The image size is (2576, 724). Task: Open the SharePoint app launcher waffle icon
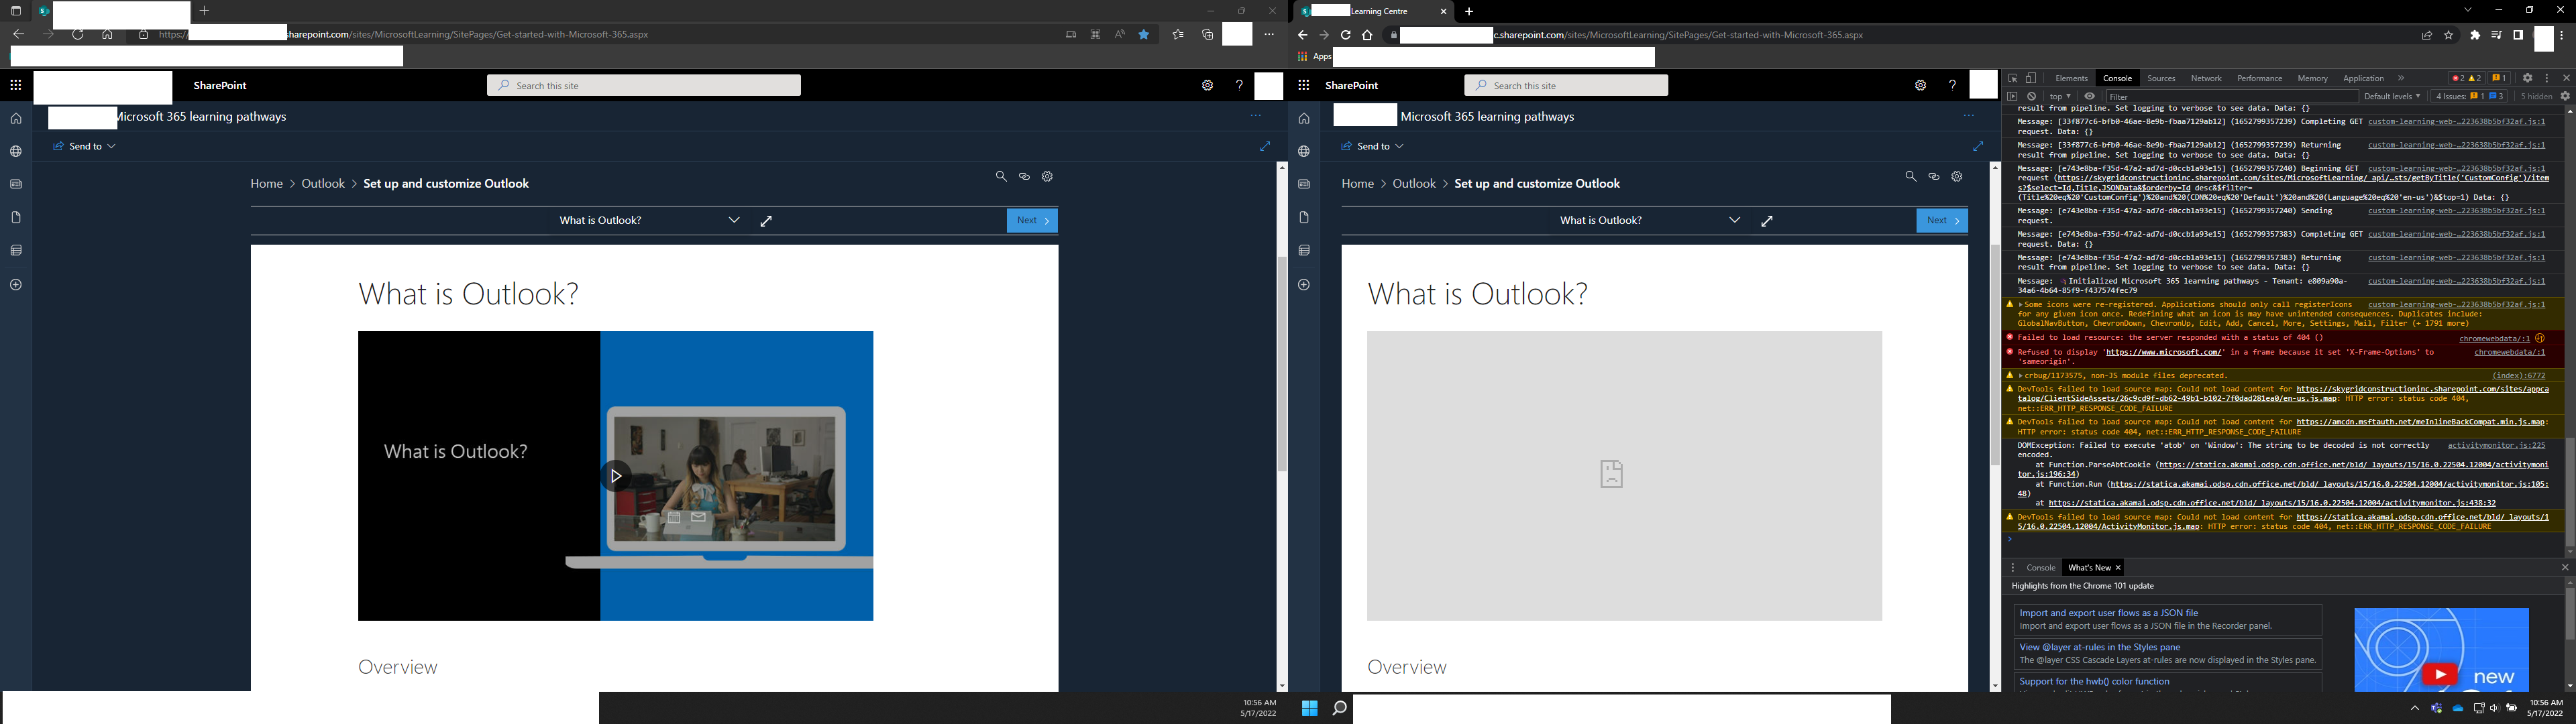16,85
